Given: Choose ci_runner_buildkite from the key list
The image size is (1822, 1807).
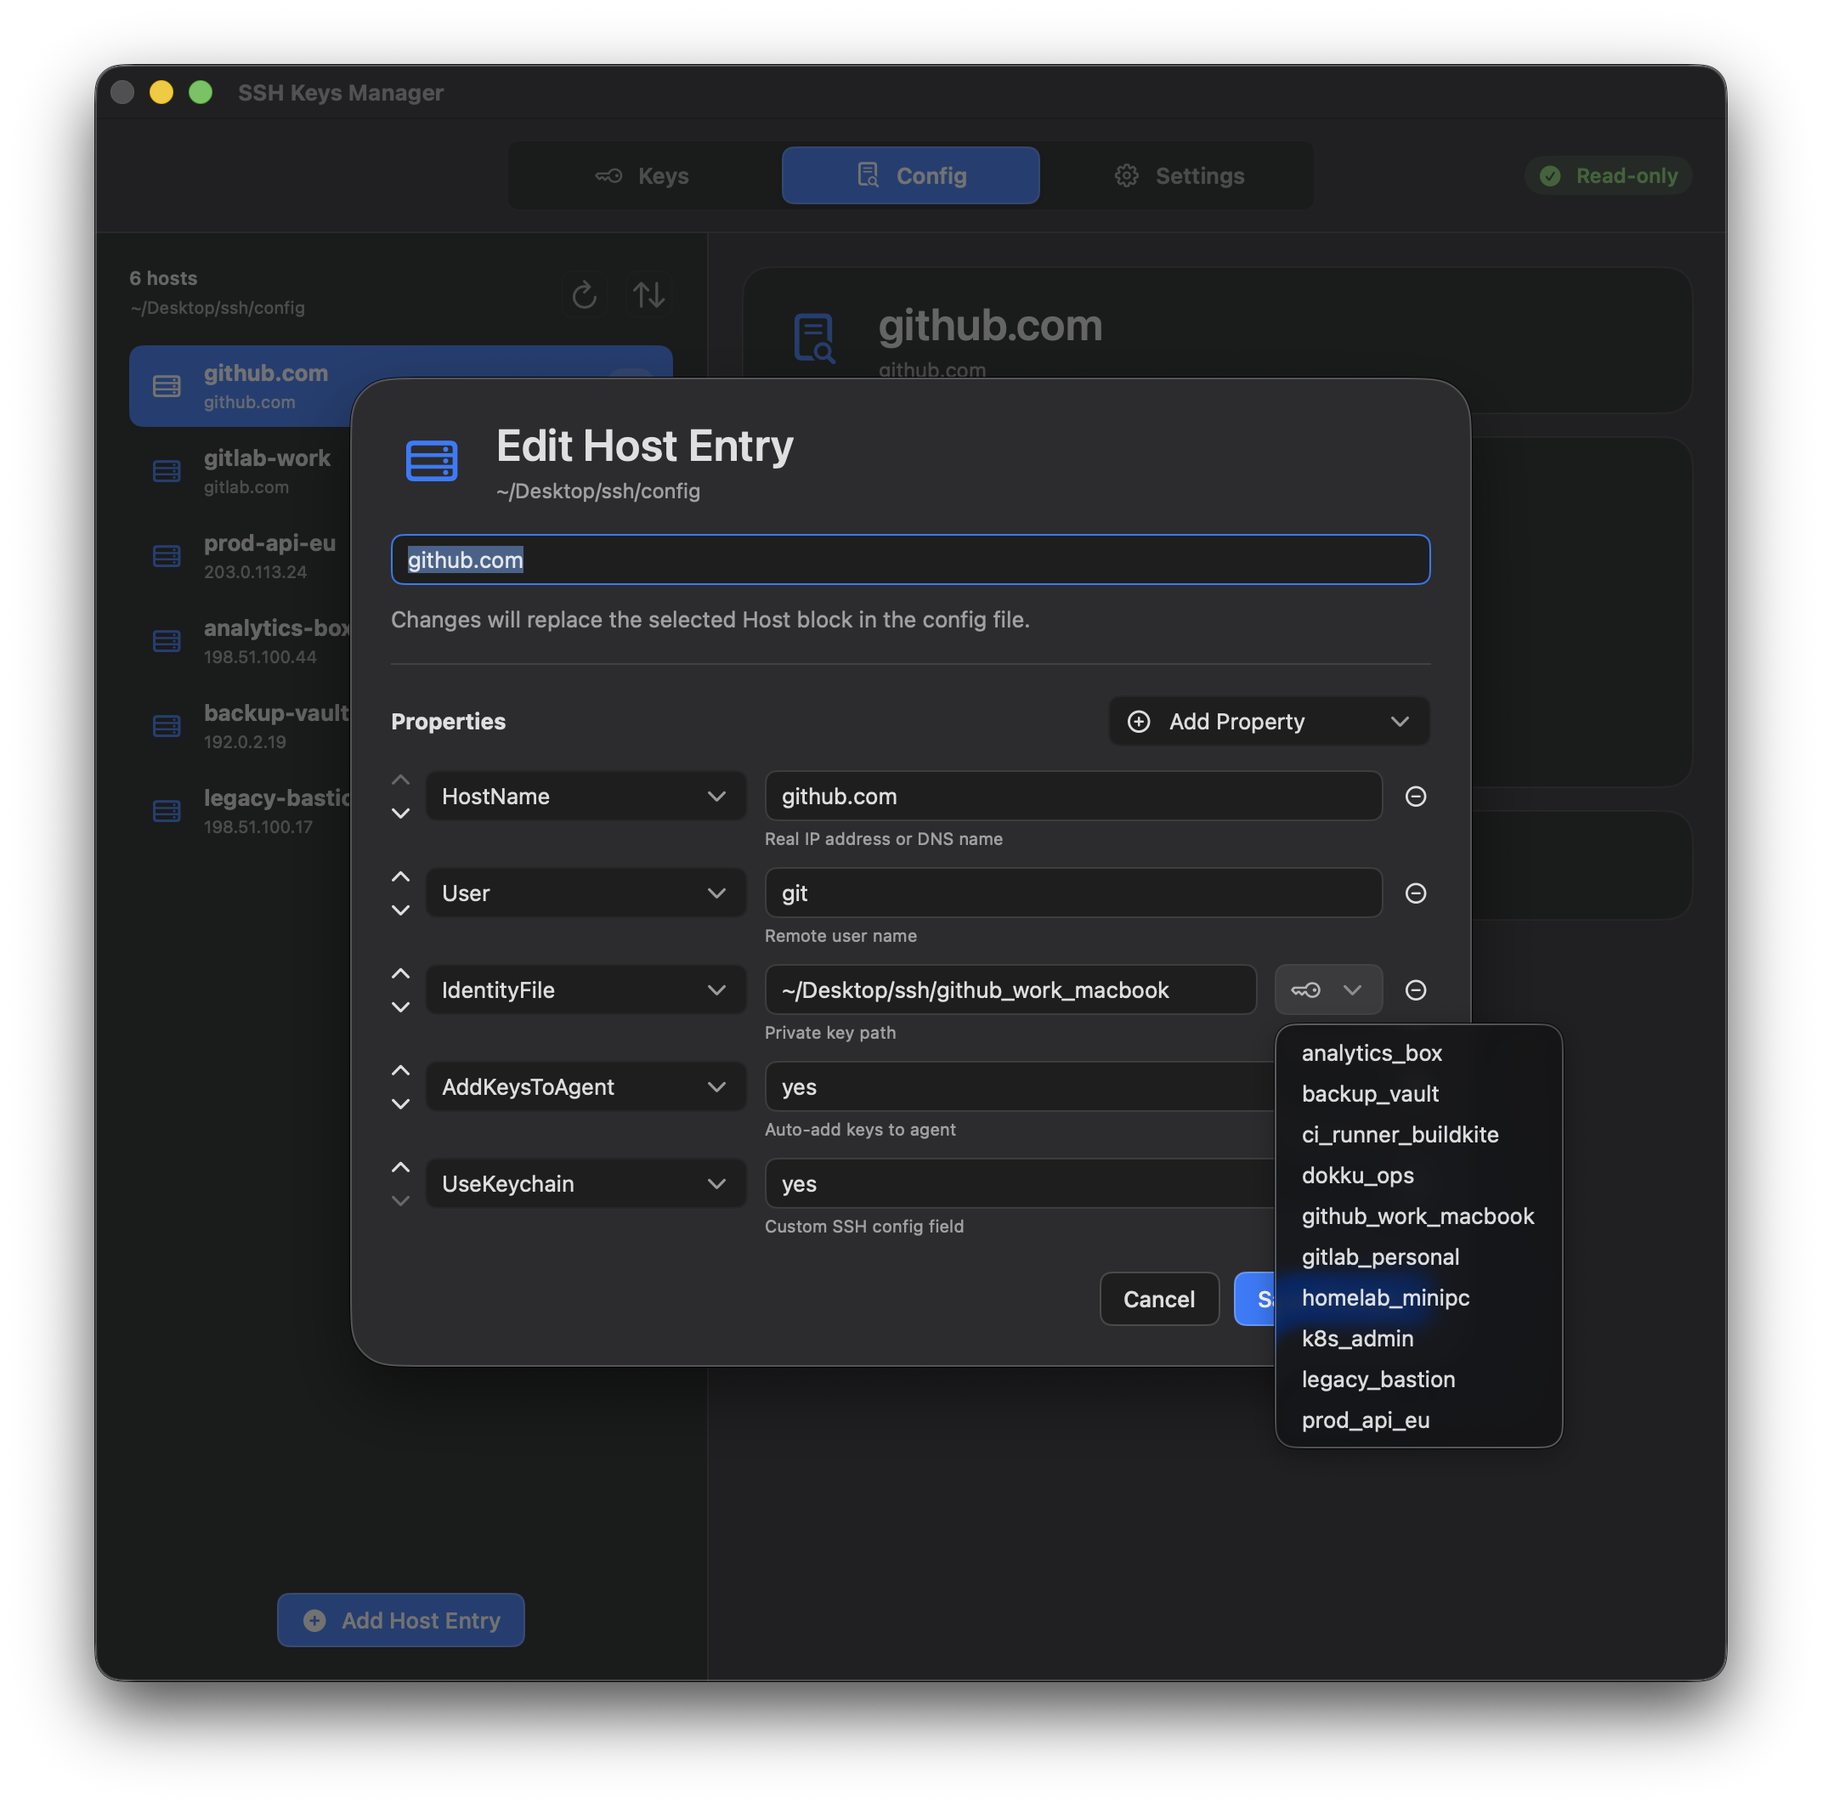Looking at the screenshot, I should pos(1418,1135).
